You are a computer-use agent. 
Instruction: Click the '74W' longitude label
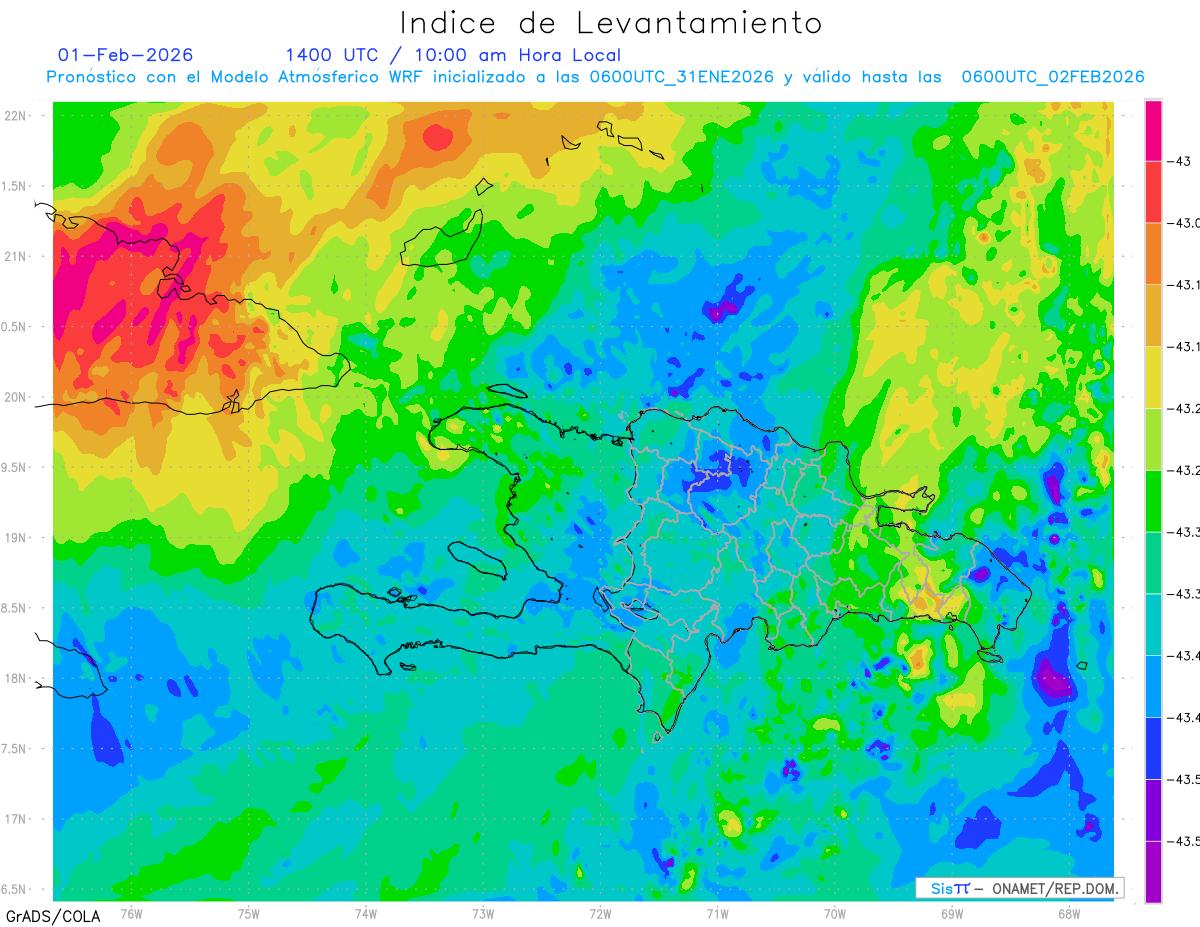pyautogui.click(x=366, y=913)
